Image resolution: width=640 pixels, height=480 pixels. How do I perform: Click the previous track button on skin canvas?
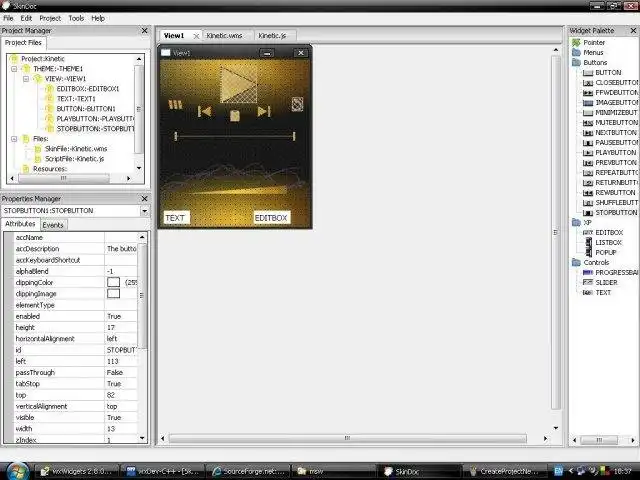tap(204, 111)
